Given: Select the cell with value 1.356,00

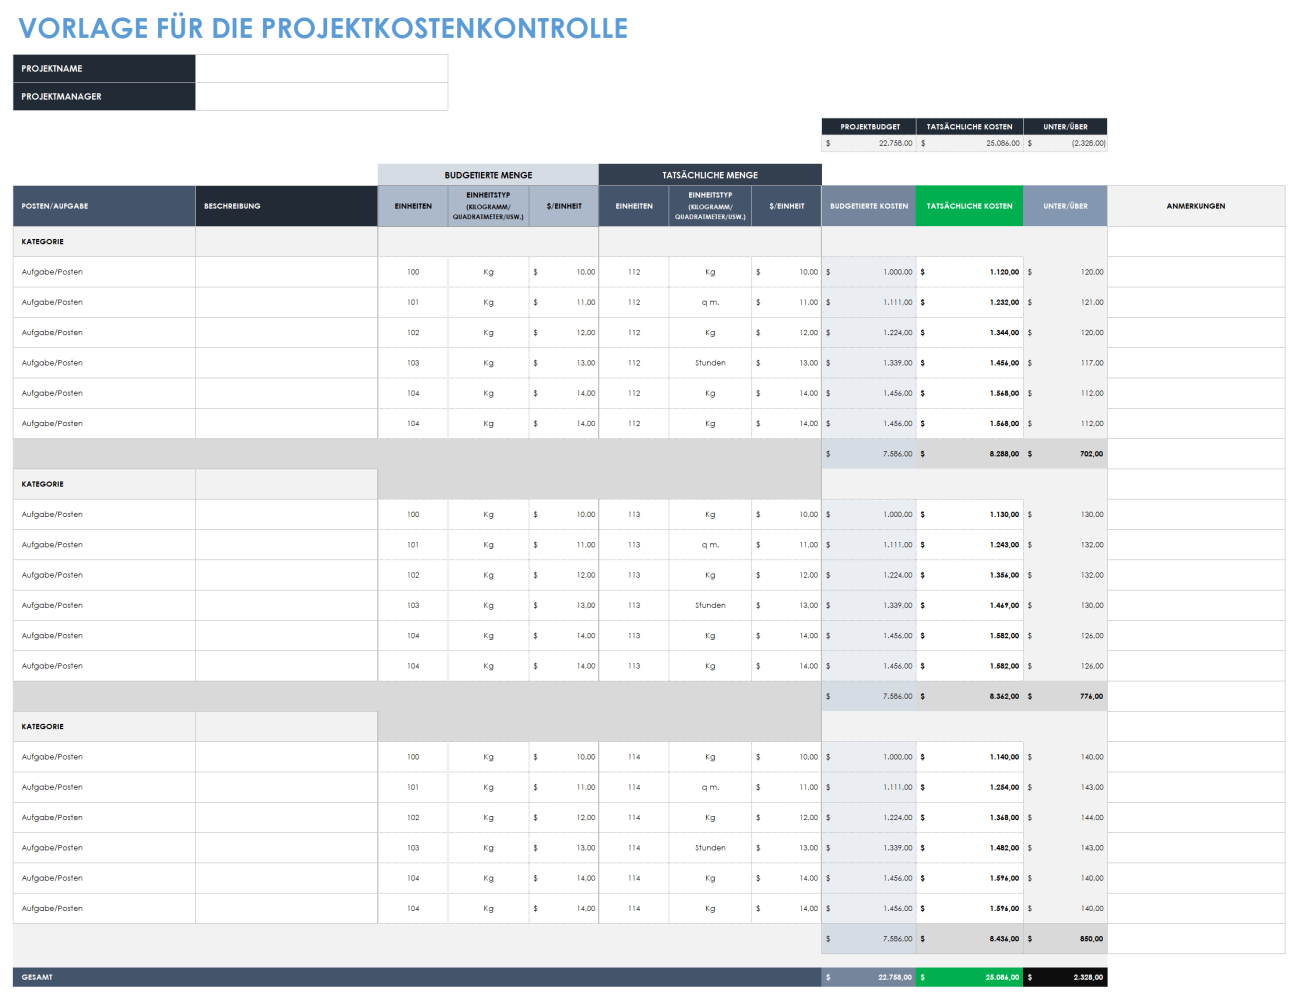Looking at the screenshot, I should click(969, 575).
